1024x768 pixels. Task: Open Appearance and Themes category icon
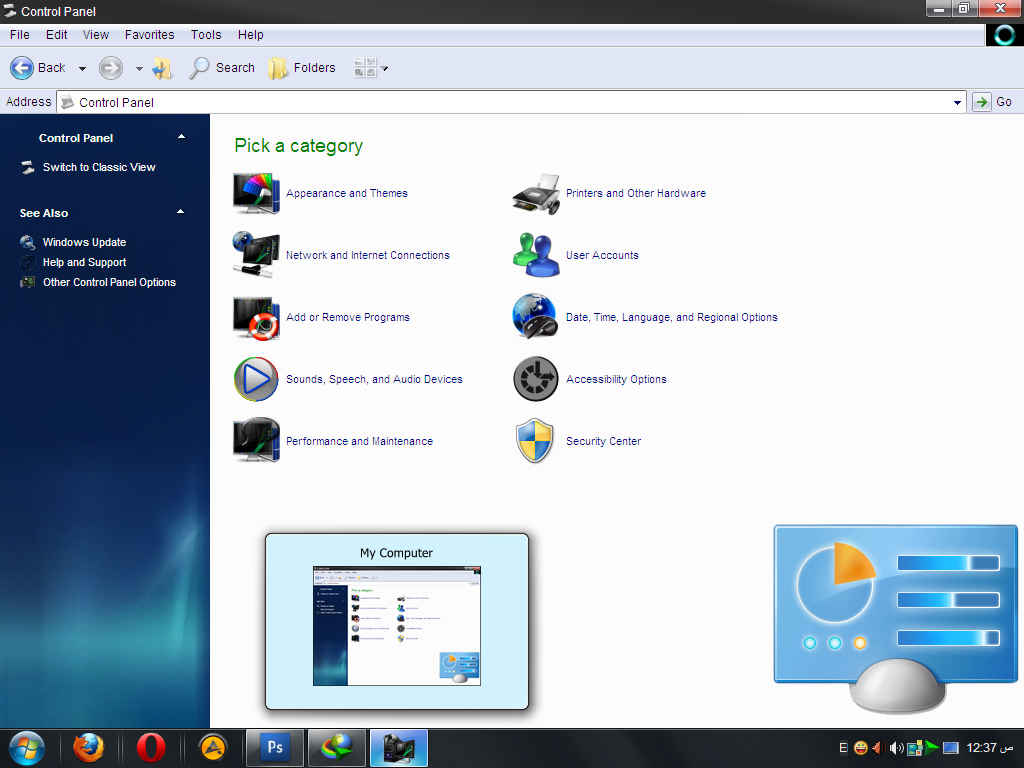(256, 193)
